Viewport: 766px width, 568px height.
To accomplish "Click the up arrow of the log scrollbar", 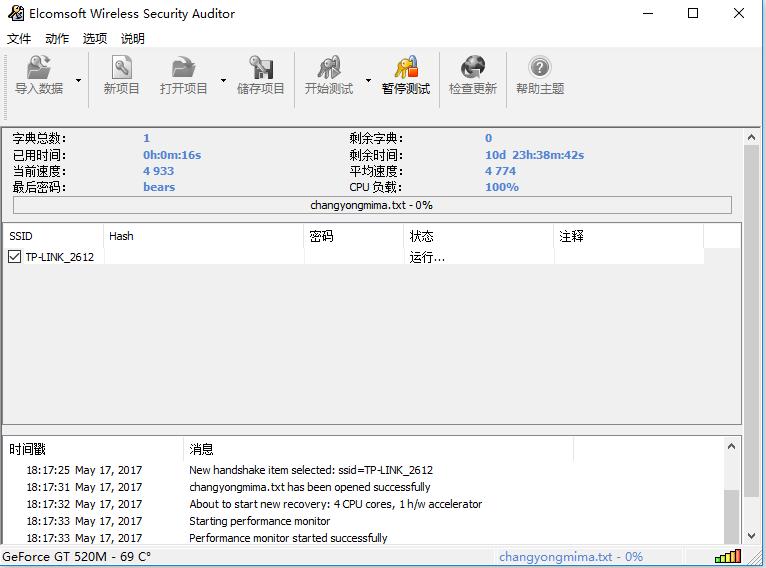I will click(x=731, y=446).
